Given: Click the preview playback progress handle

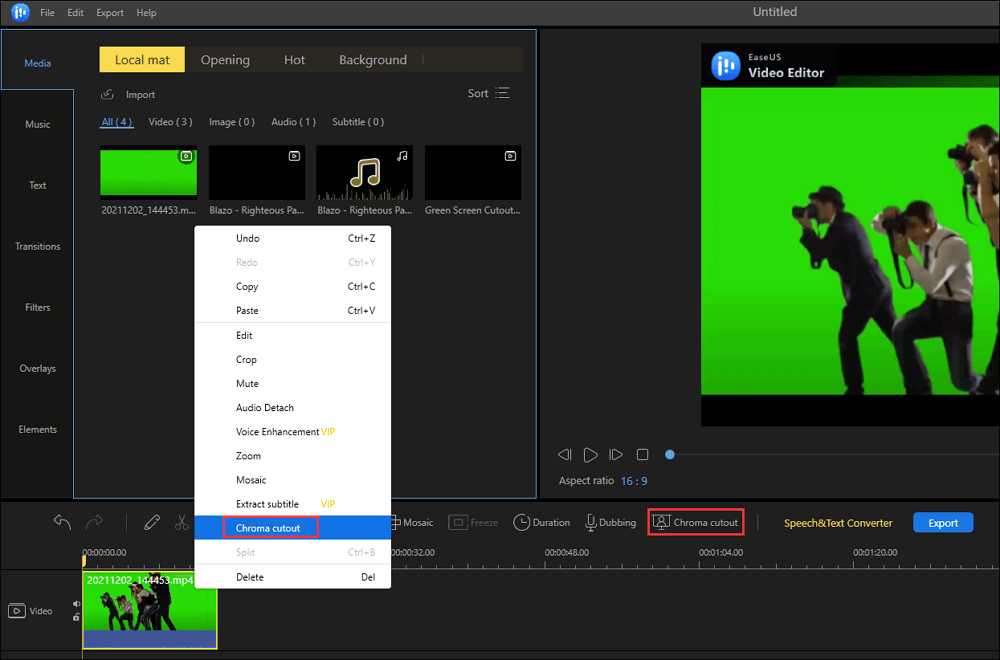Looking at the screenshot, I should 670,455.
